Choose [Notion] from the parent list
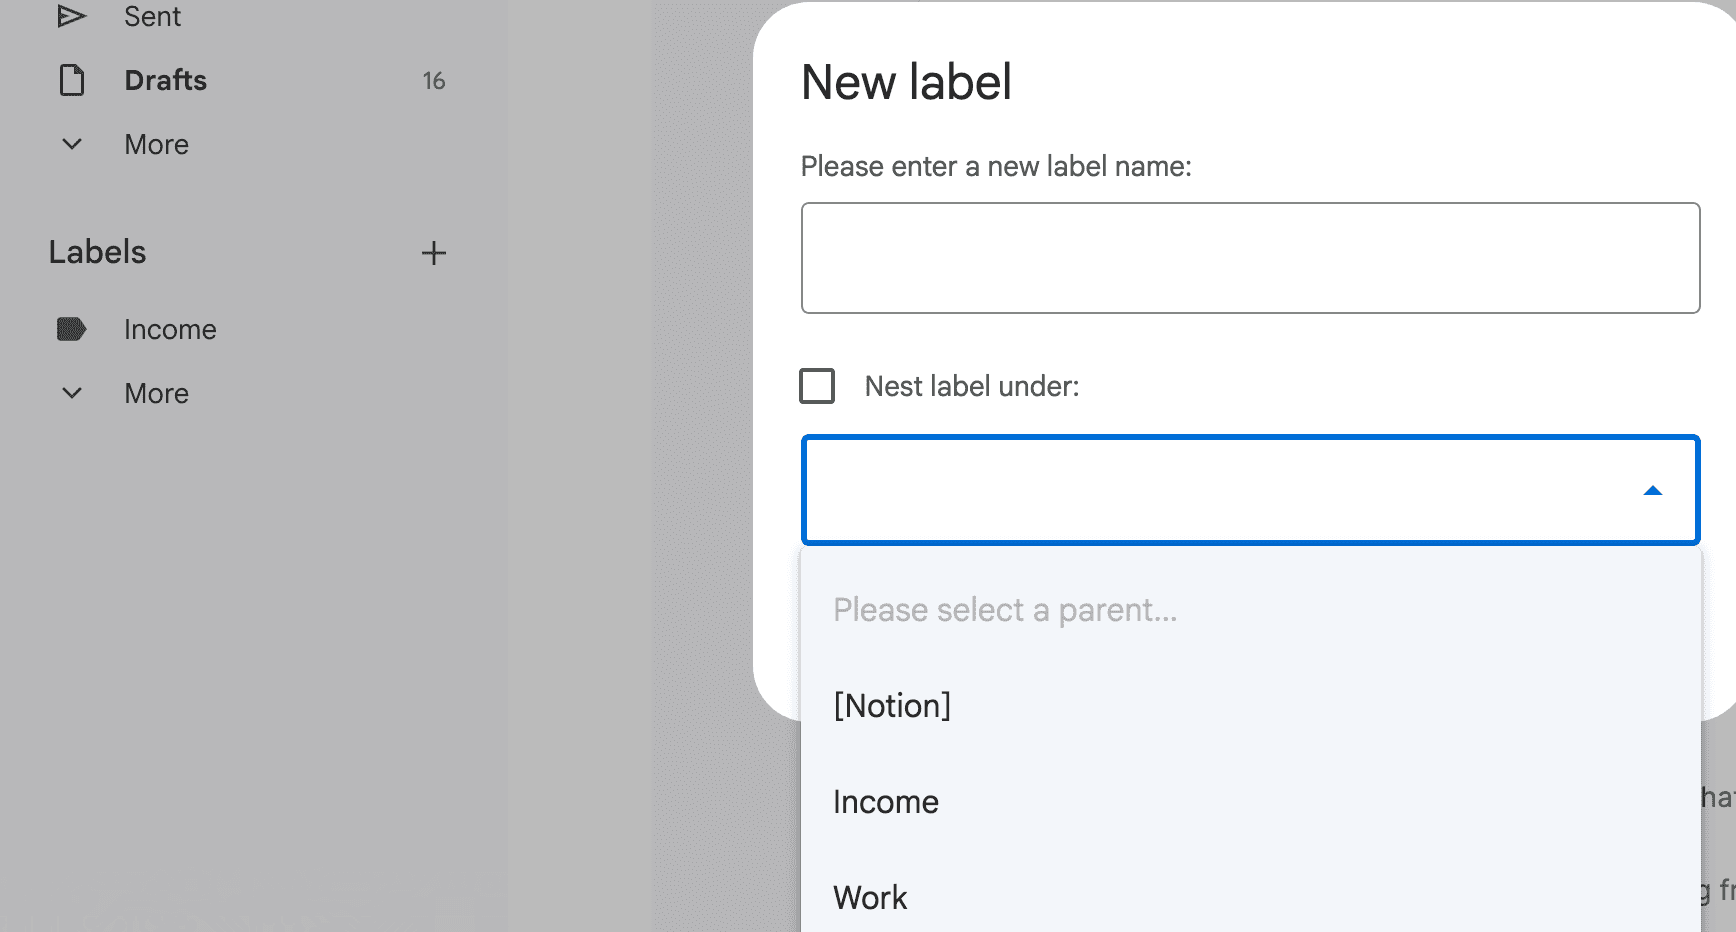Image resolution: width=1736 pixels, height=932 pixels. point(892,705)
